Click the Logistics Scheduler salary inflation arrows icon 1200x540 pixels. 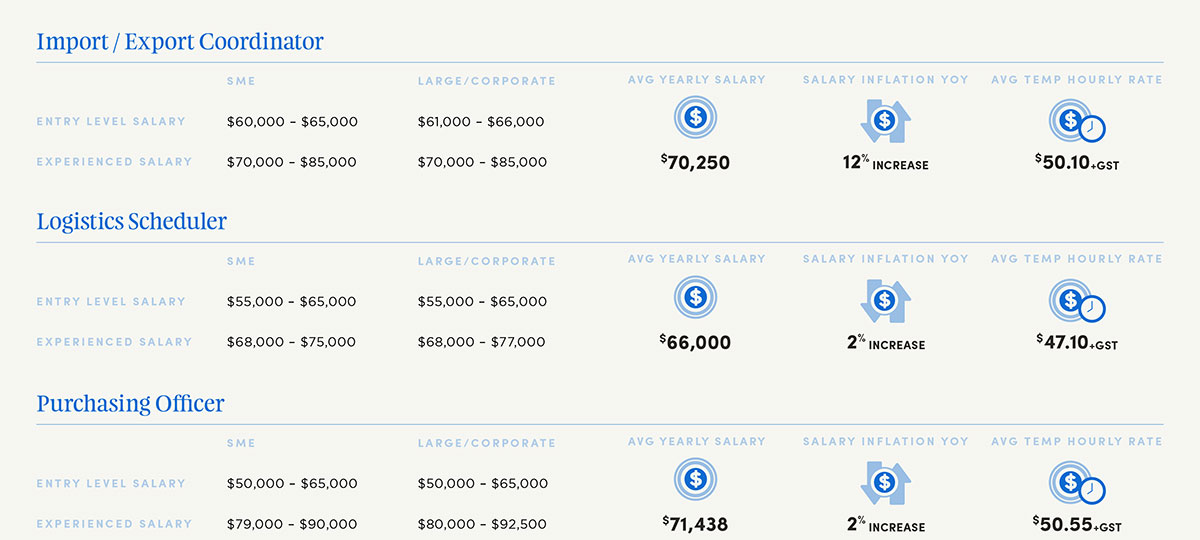point(884,300)
